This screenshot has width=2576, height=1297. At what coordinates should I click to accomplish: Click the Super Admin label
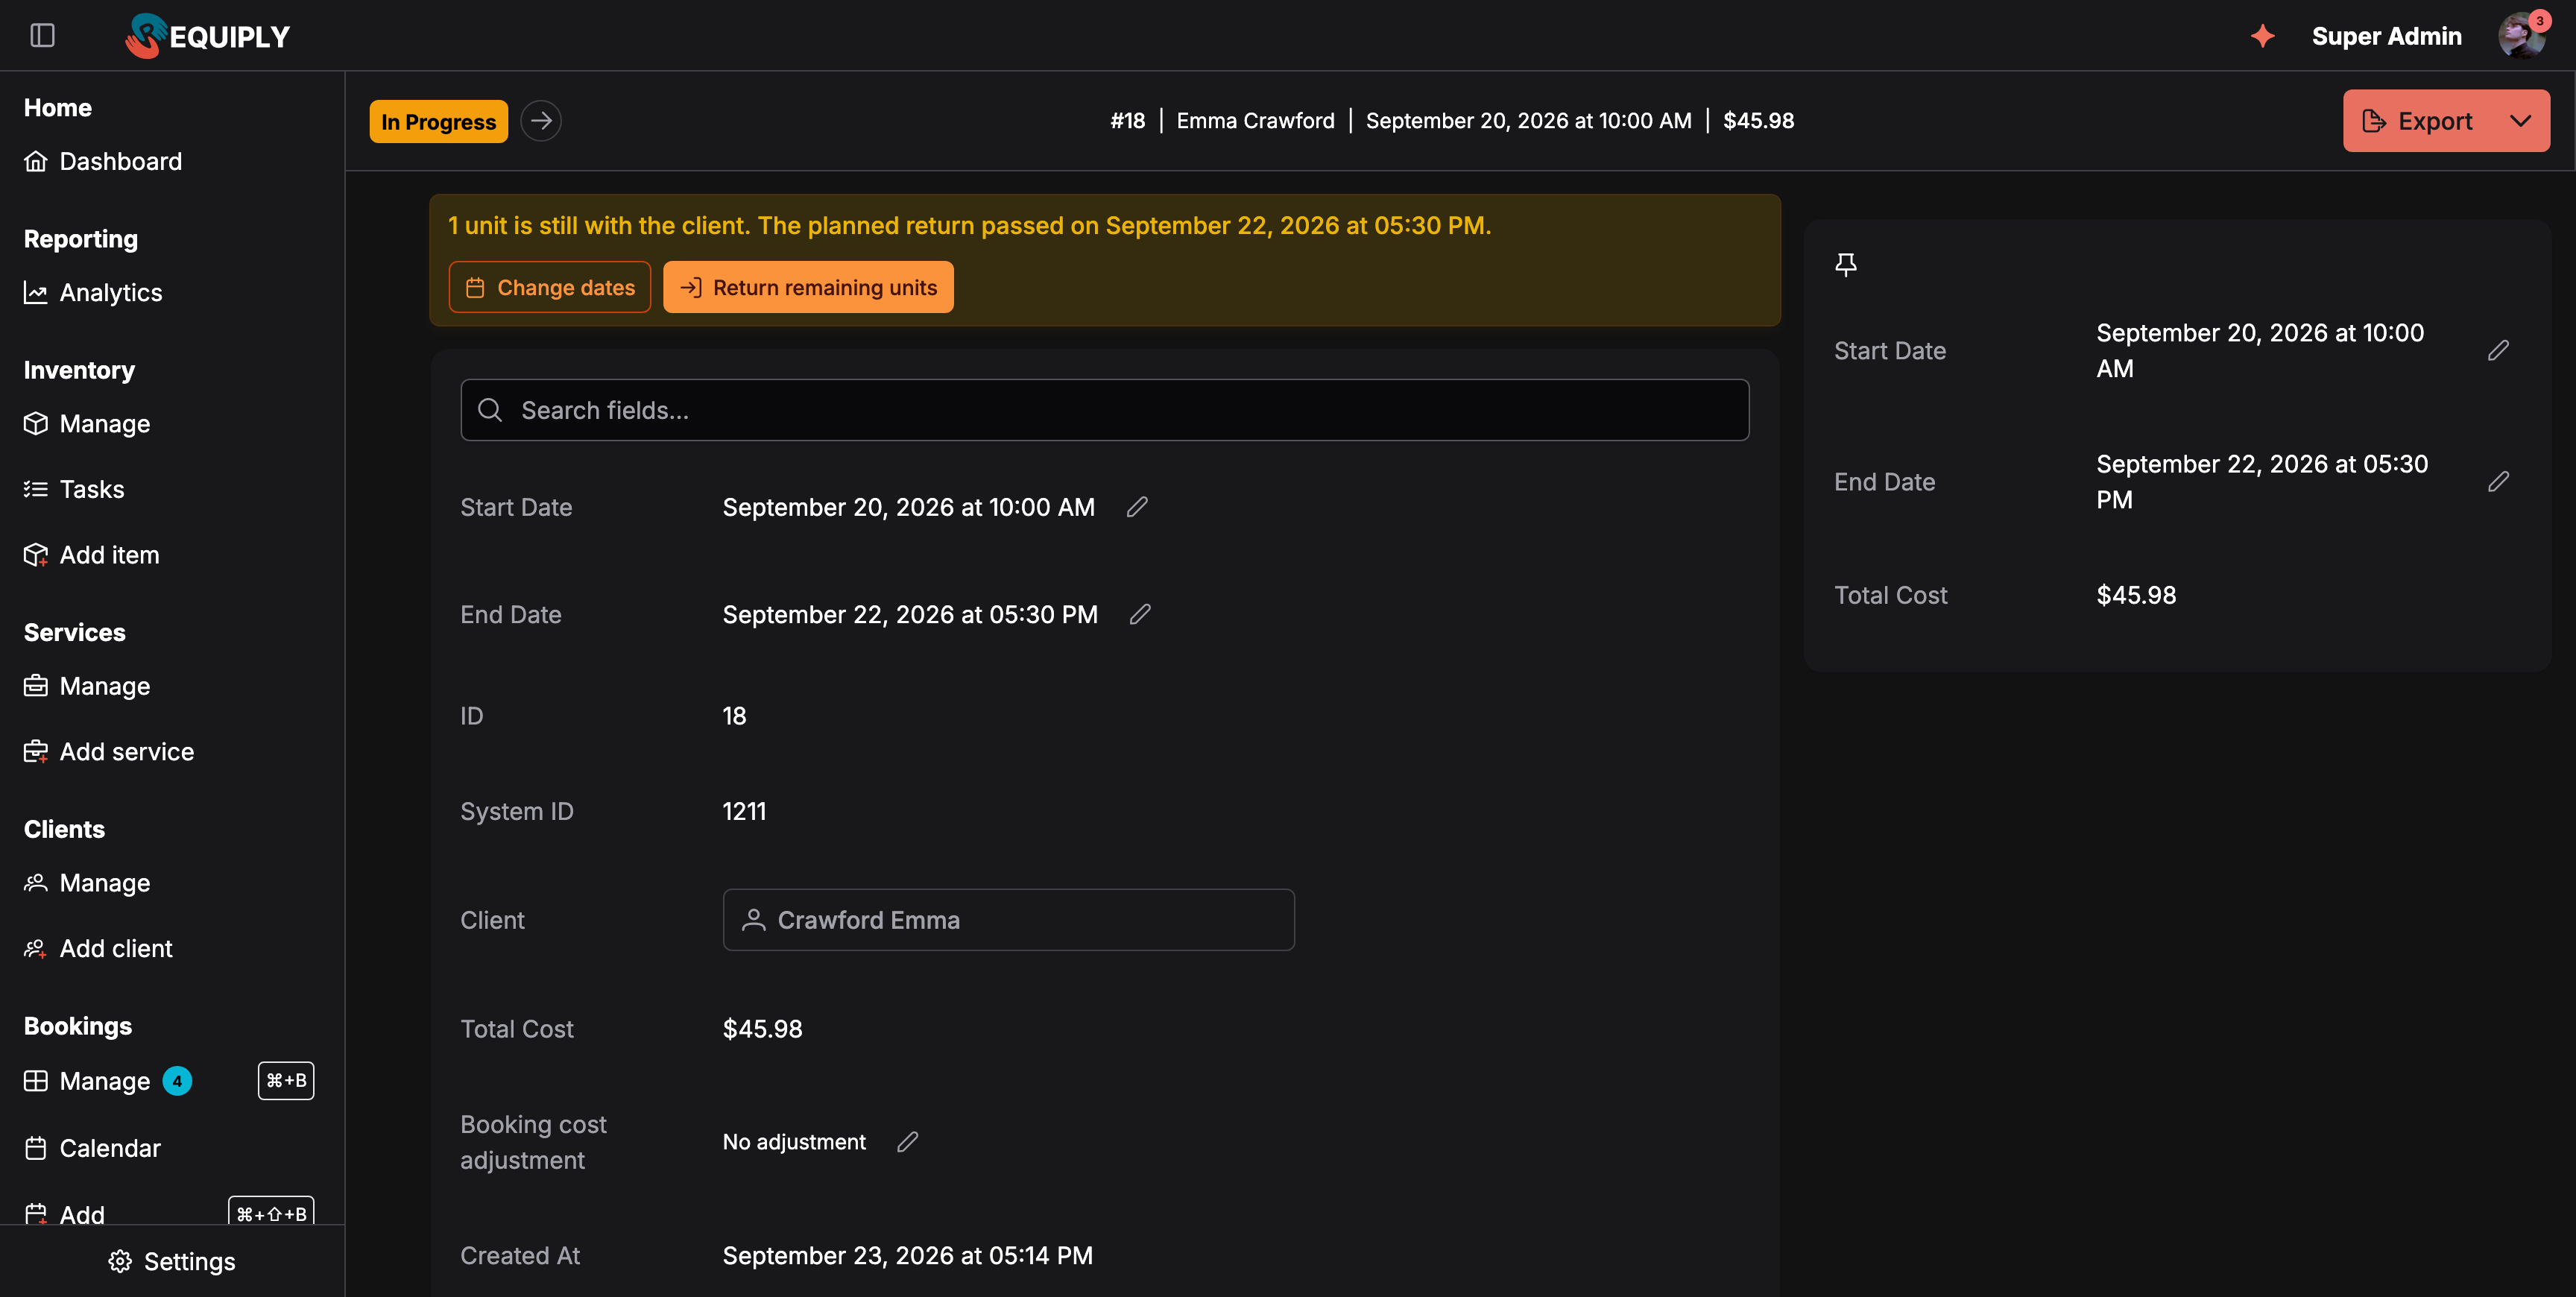(2386, 36)
